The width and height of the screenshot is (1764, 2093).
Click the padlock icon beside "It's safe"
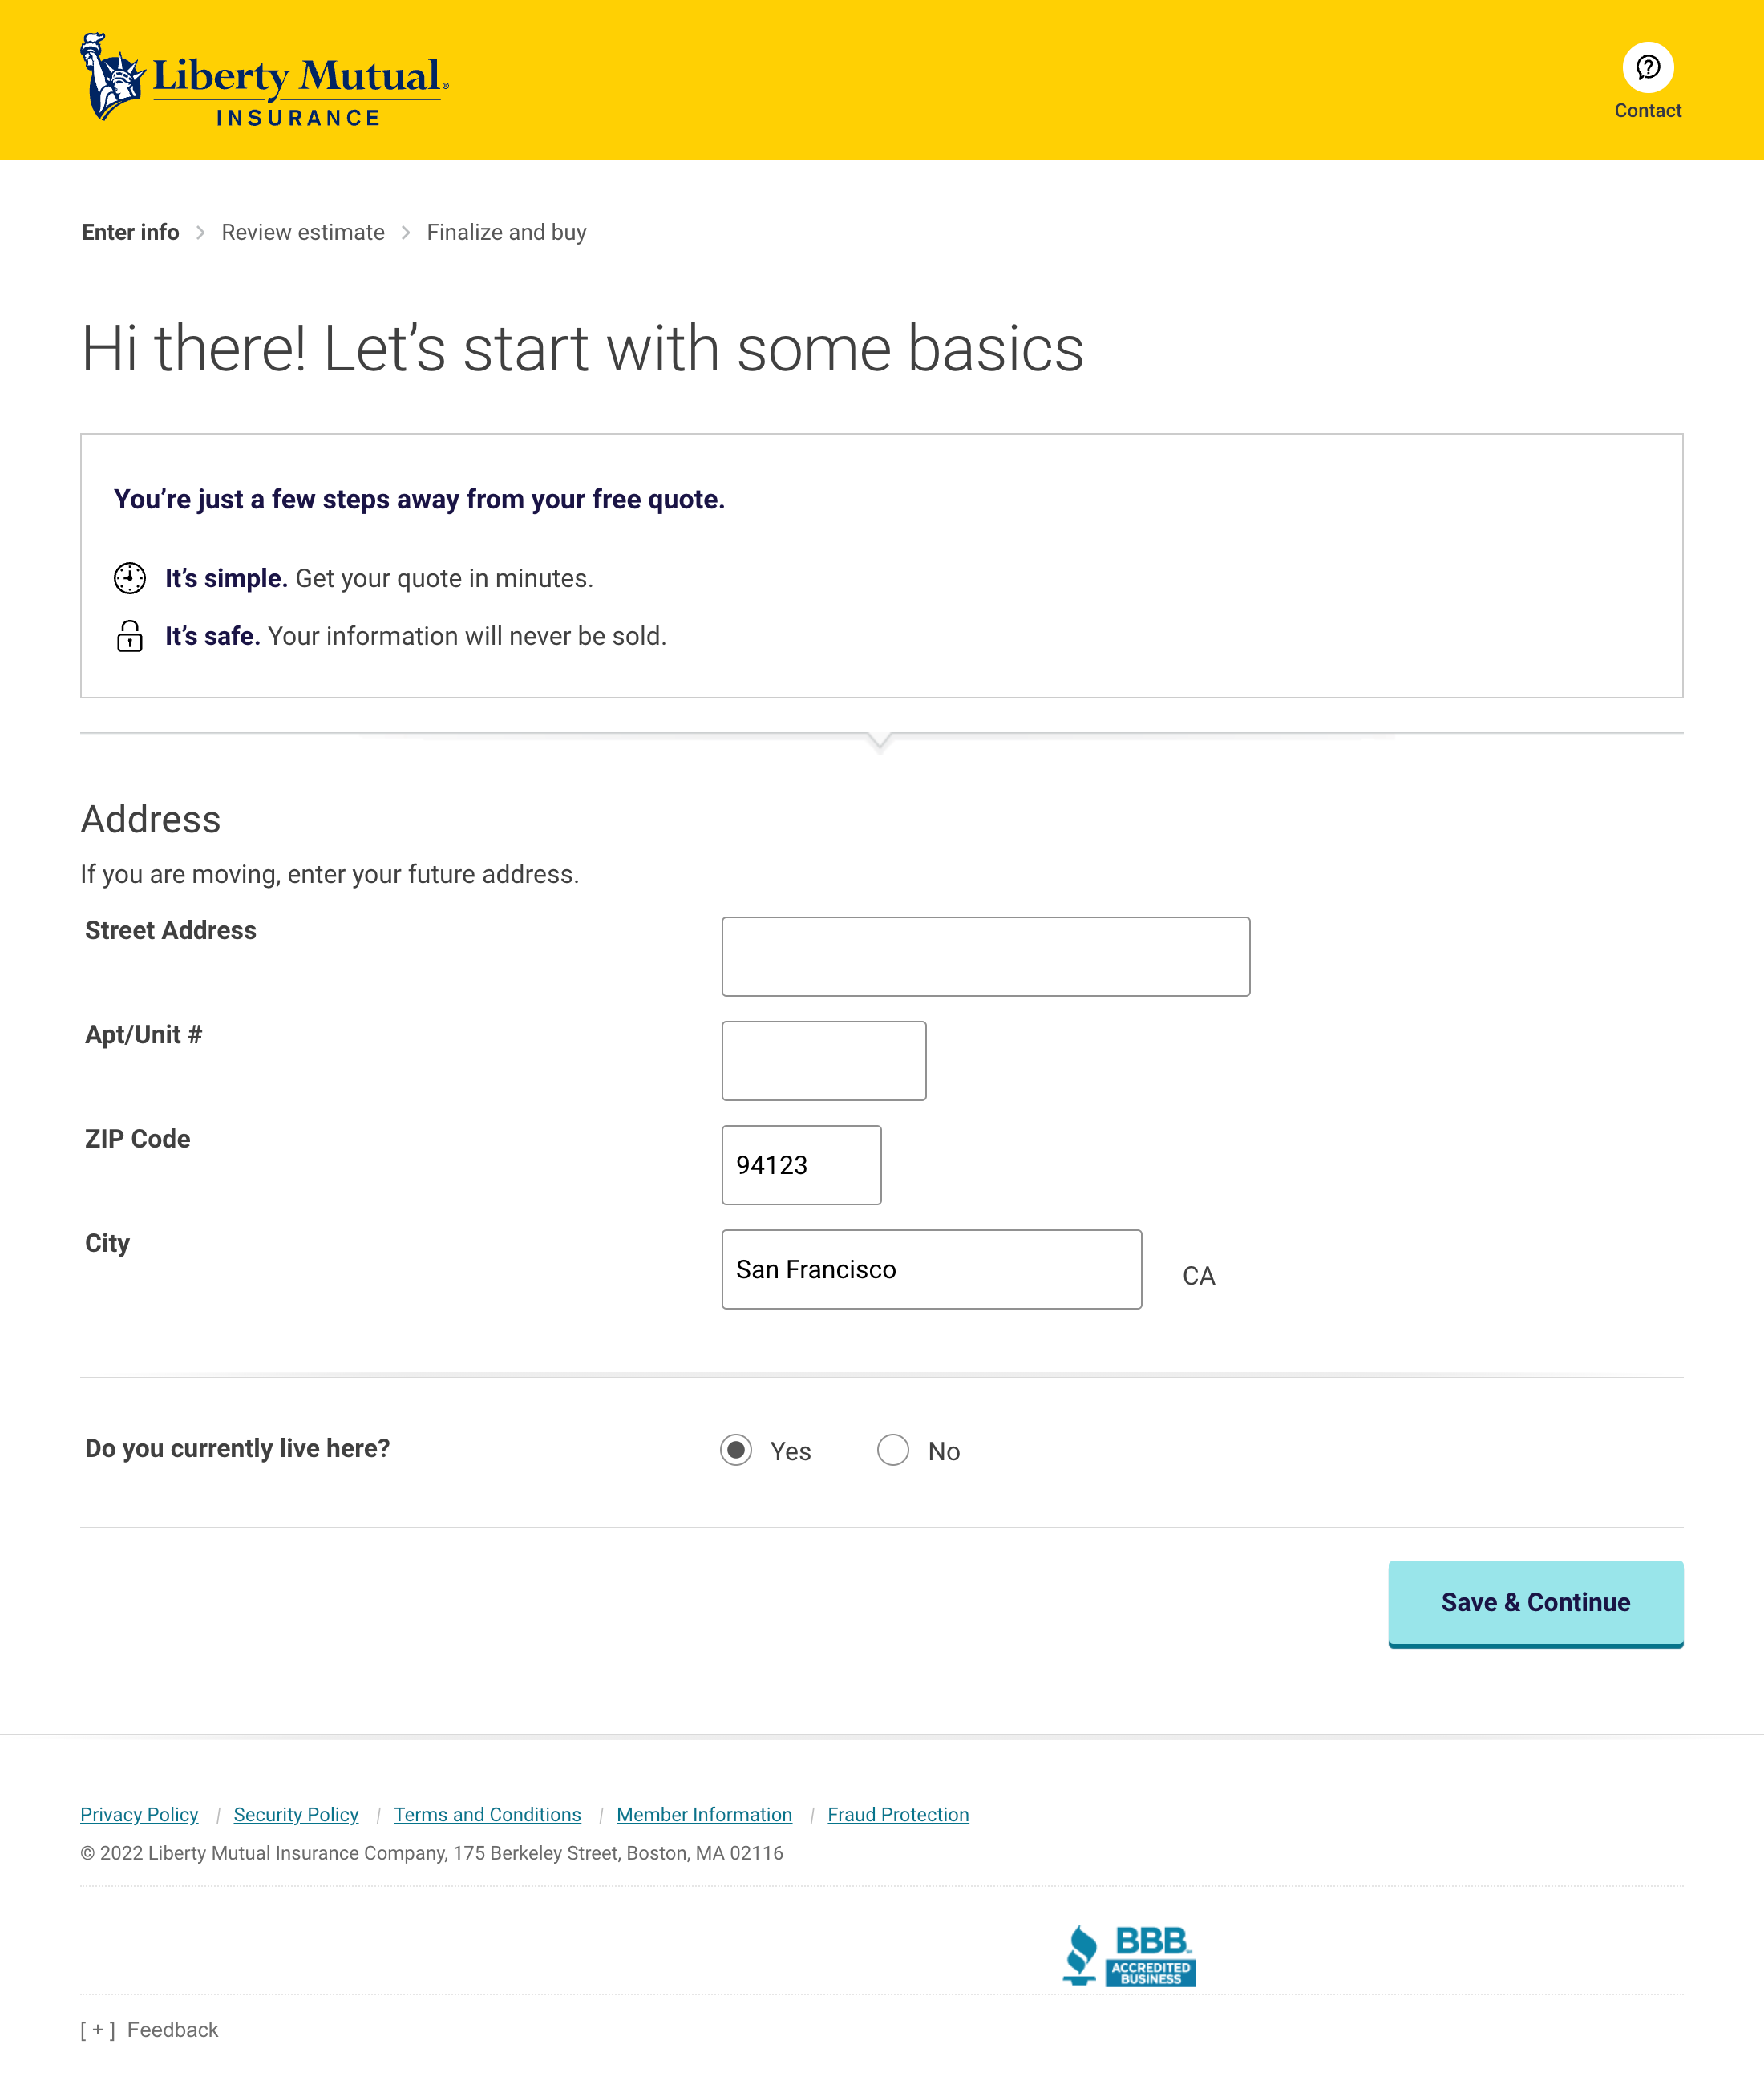[x=130, y=636]
